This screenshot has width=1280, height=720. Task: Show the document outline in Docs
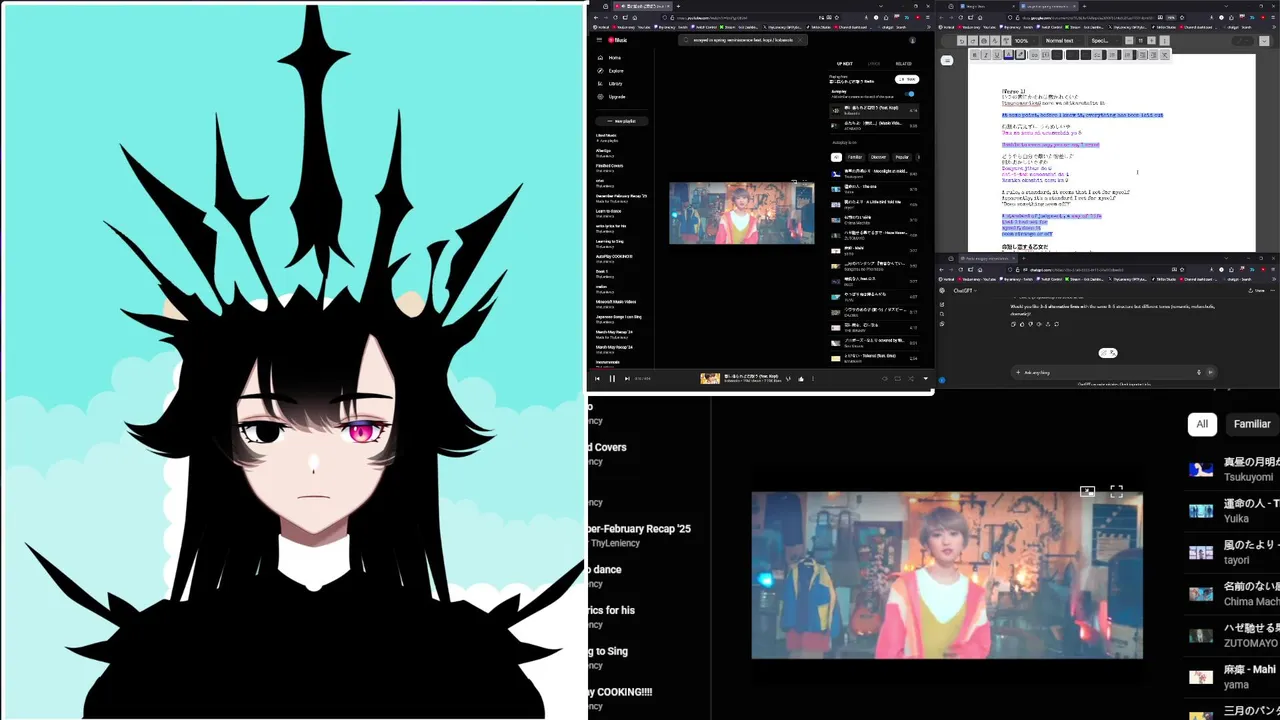click(x=947, y=60)
